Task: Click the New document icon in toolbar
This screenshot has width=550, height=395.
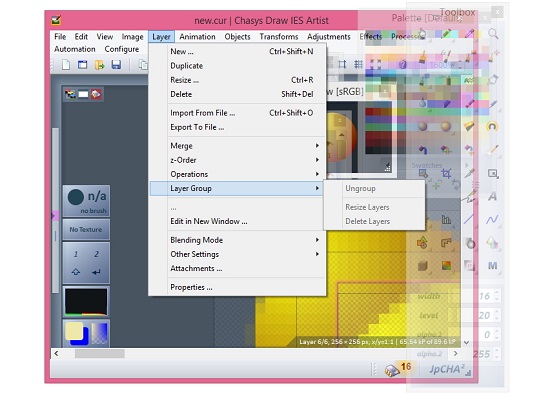Action: (x=66, y=65)
